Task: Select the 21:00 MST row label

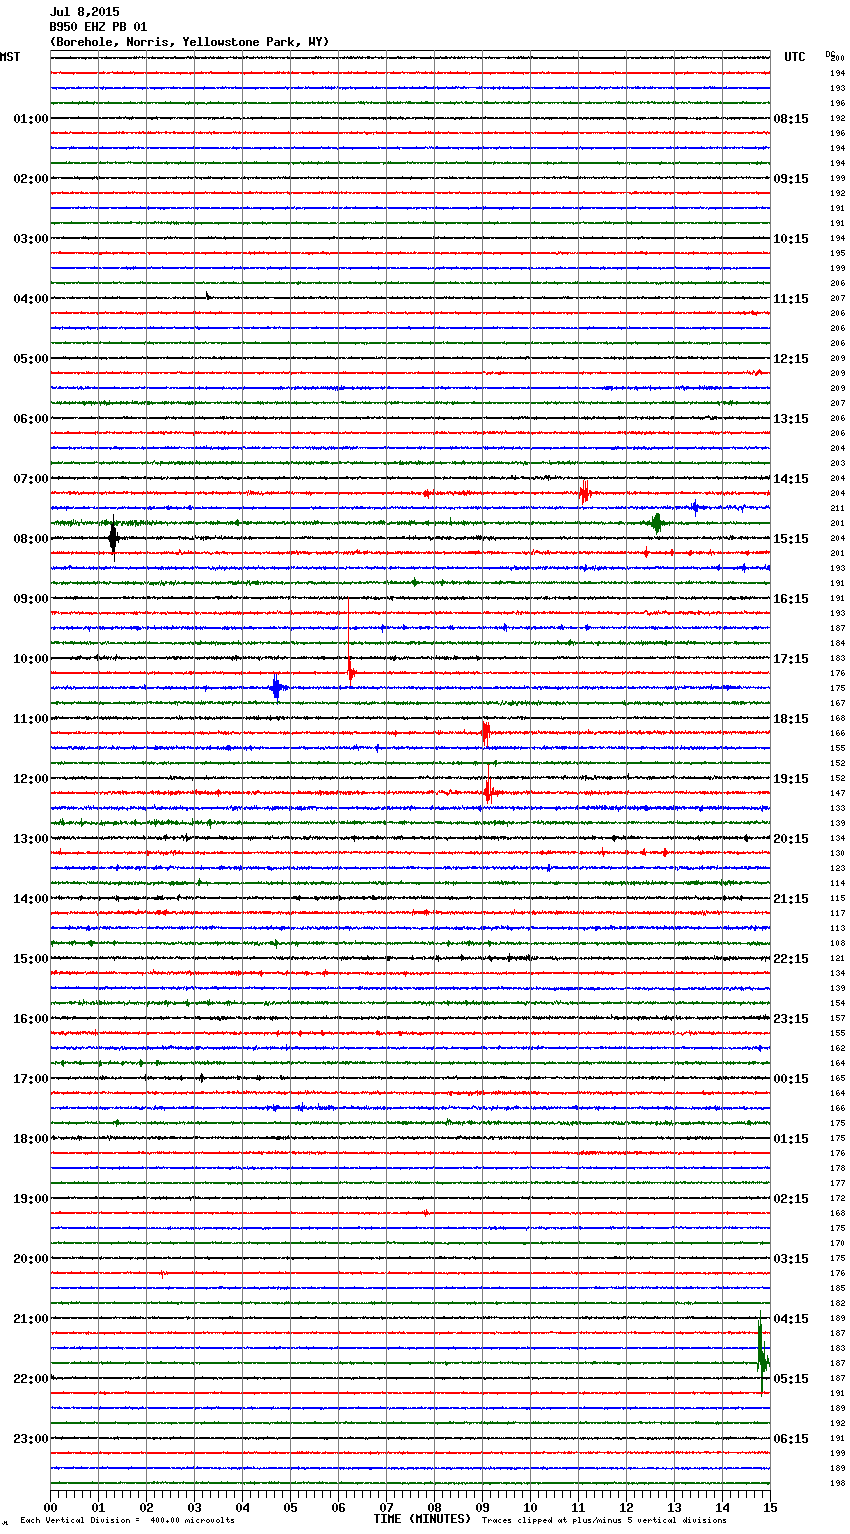Action: [31, 1319]
